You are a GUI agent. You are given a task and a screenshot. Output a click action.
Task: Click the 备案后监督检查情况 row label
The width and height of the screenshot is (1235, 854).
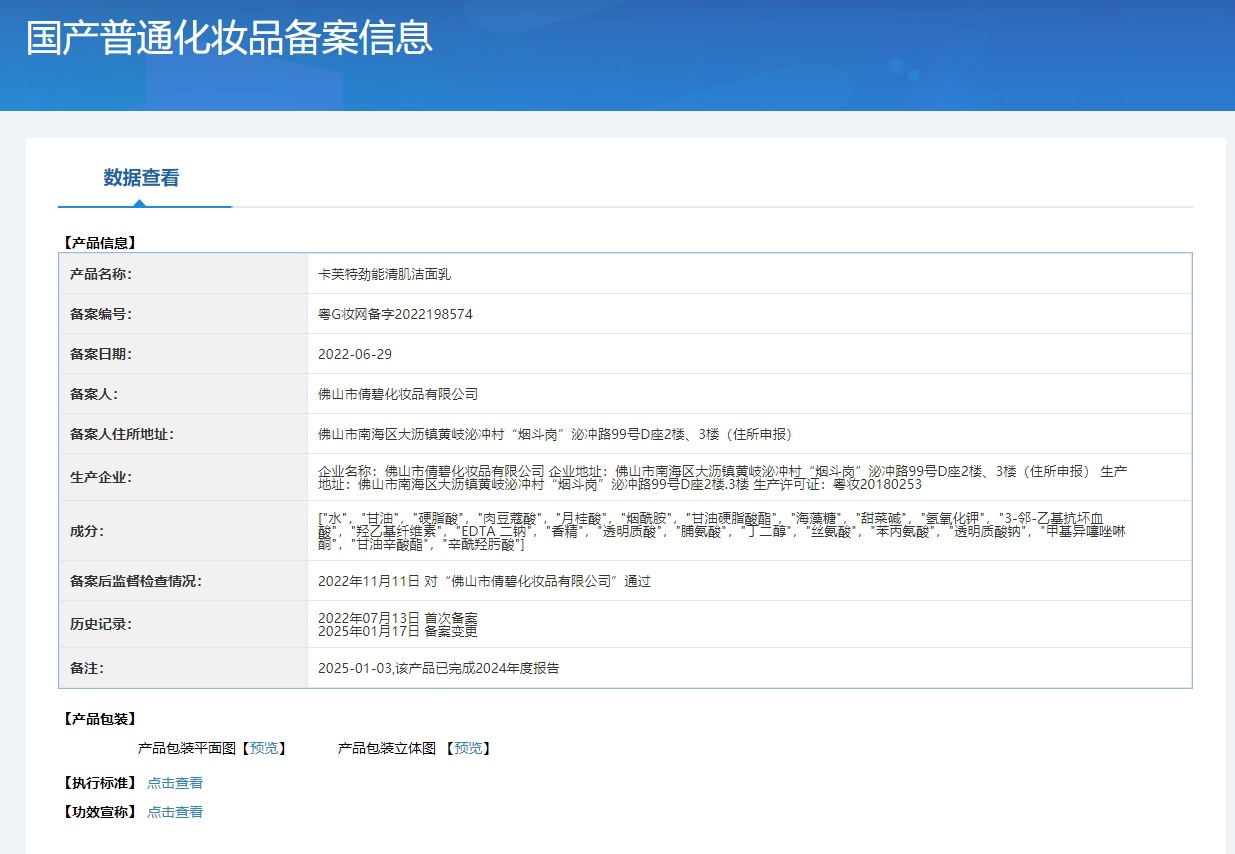click(x=135, y=581)
